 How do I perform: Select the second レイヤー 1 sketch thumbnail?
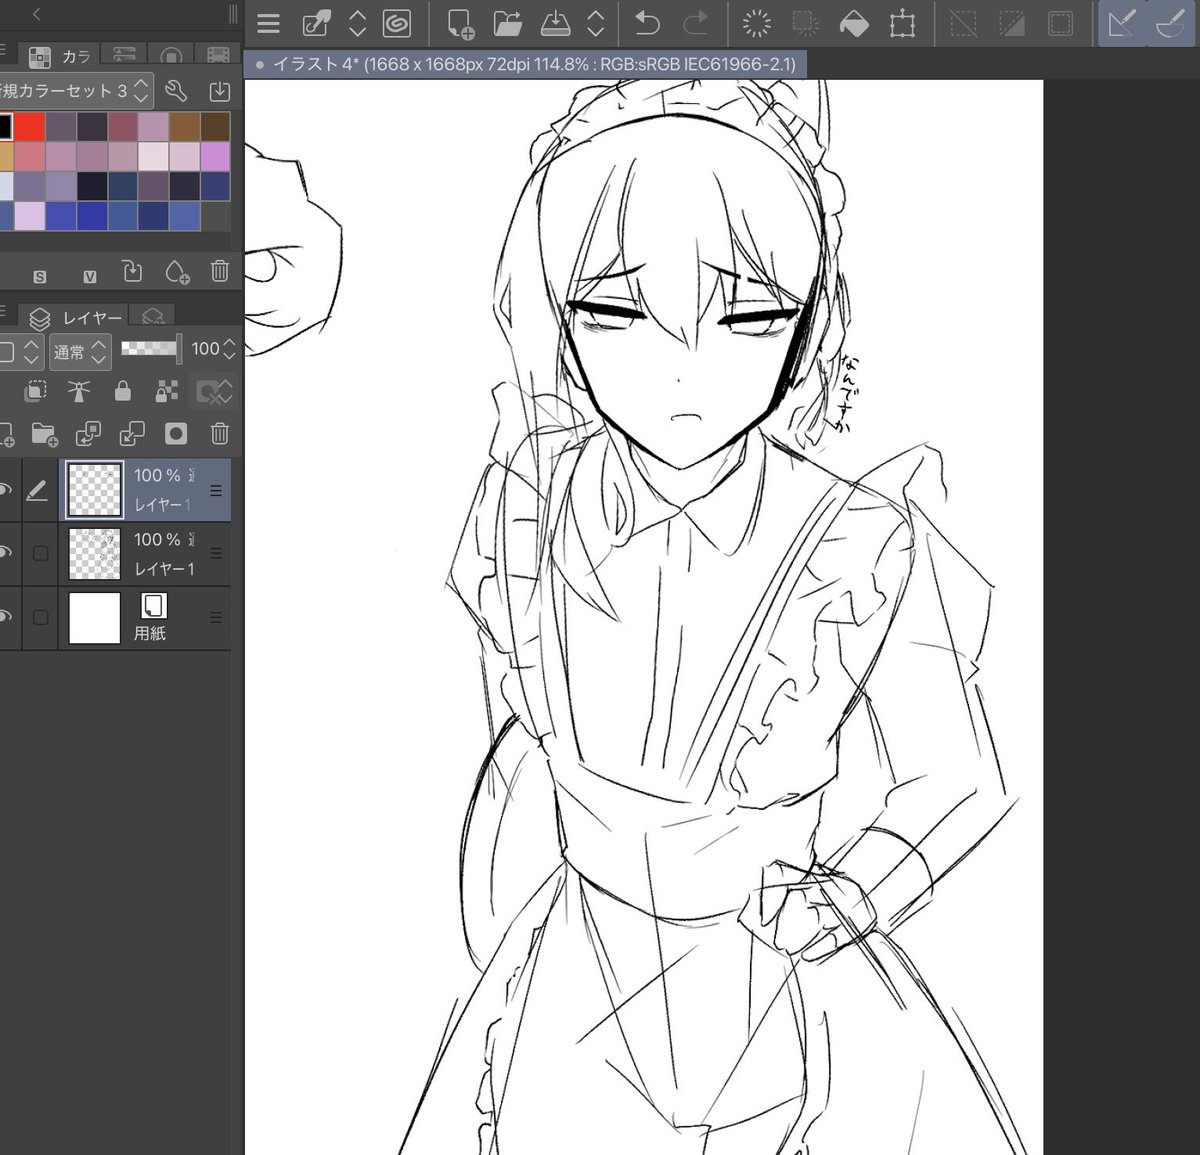94,554
